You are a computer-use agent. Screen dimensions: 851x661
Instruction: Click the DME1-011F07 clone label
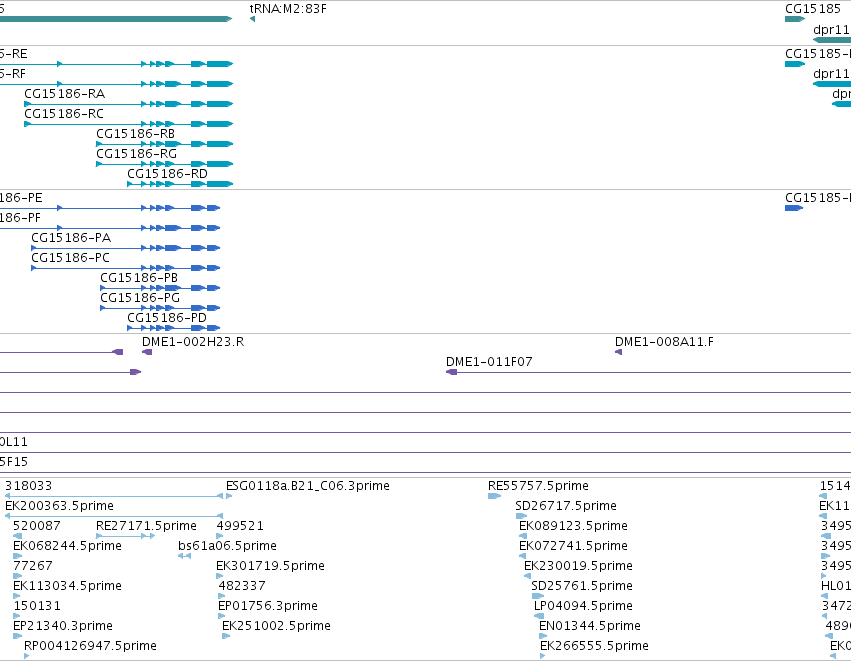click(489, 362)
